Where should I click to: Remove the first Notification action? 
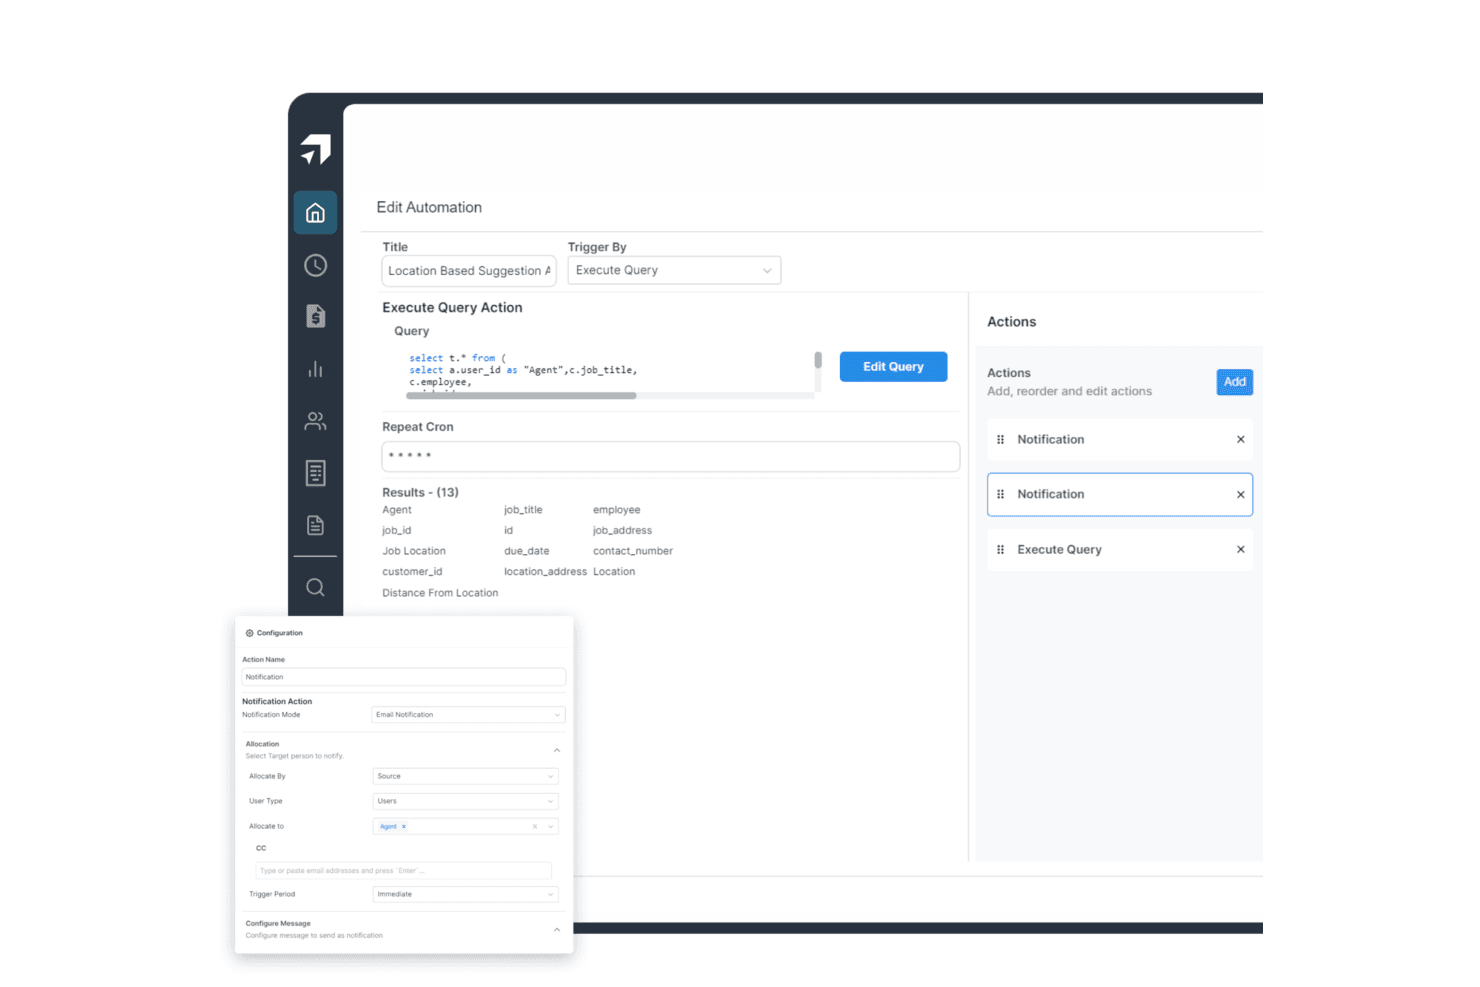tap(1240, 439)
